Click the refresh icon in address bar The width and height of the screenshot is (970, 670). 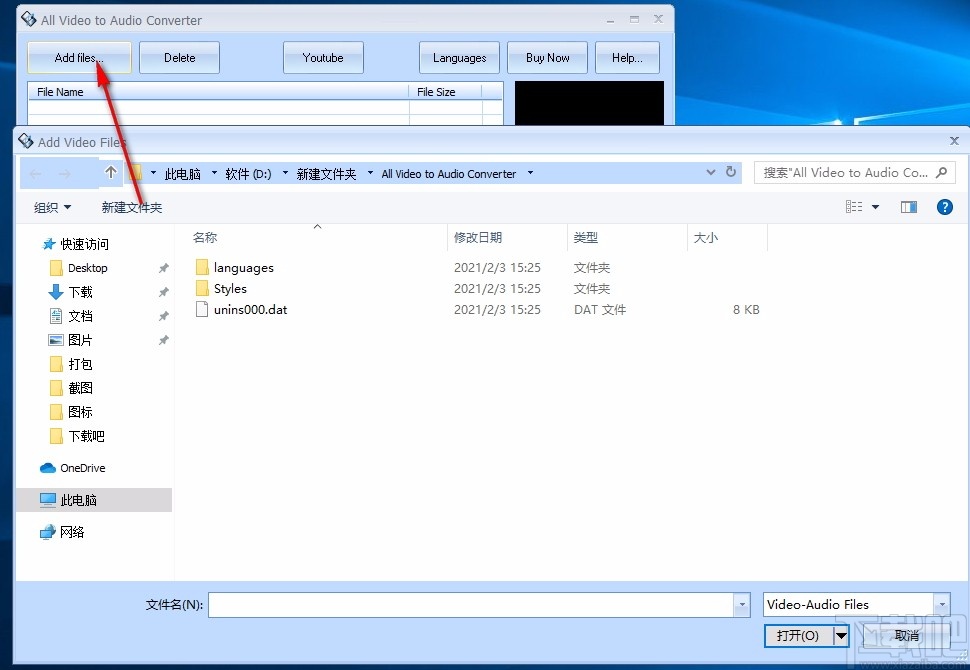(731, 172)
